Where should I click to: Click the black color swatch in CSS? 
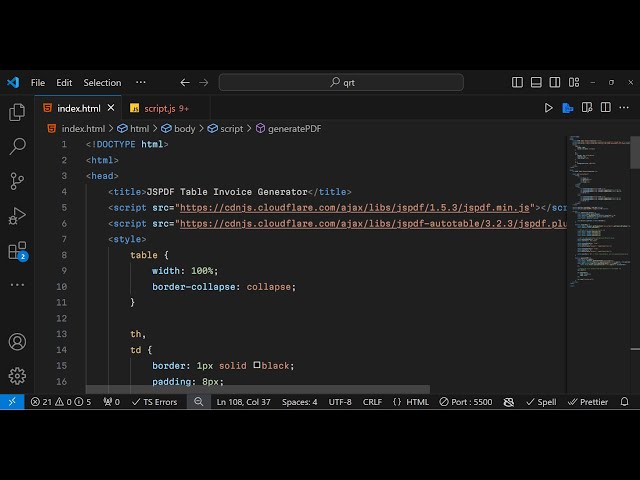[257, 365]
